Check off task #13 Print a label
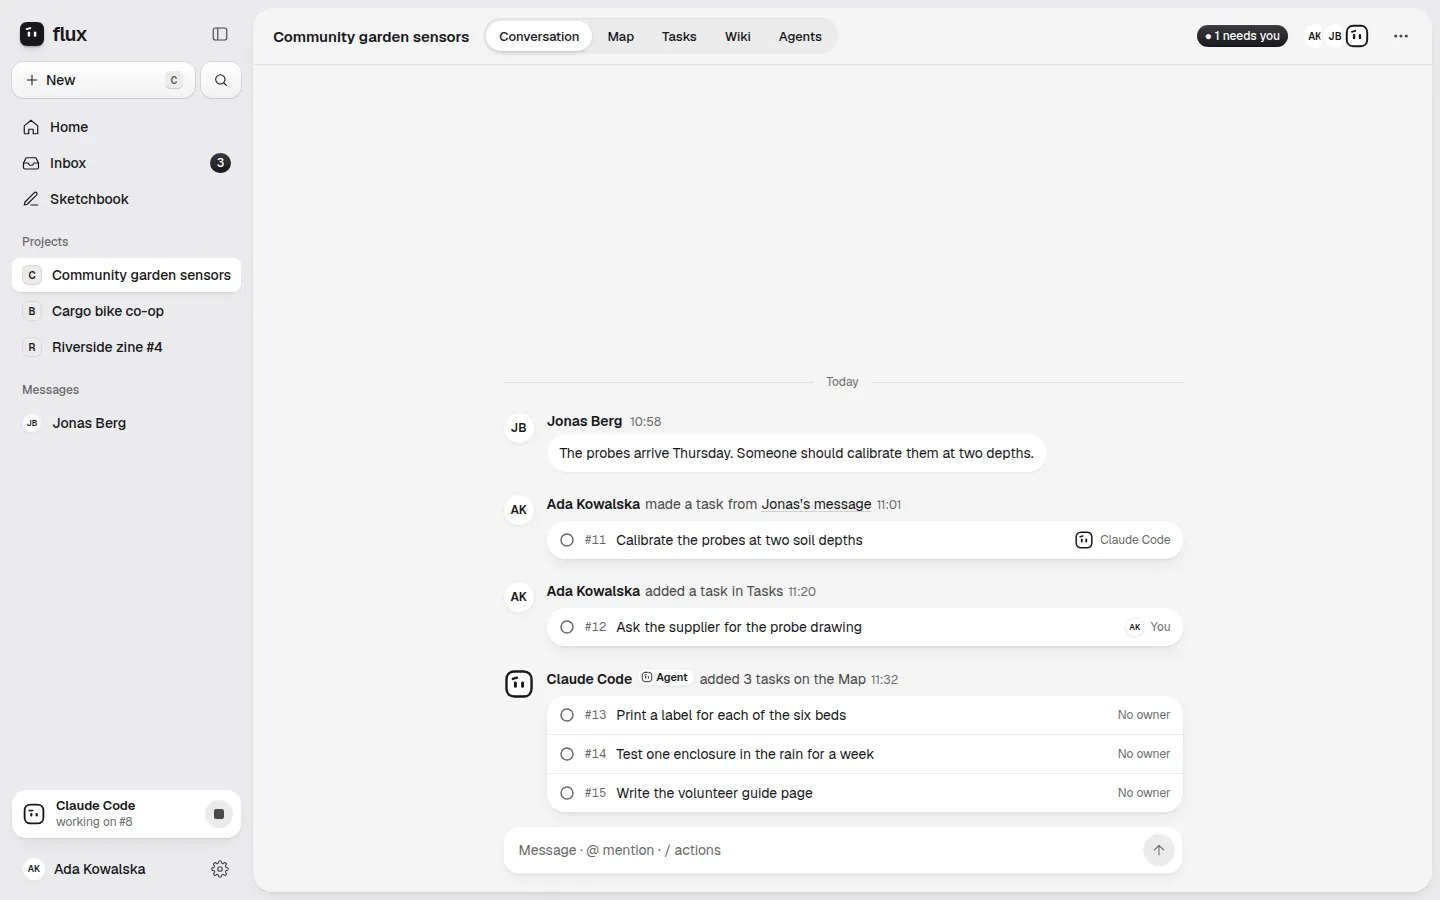 point(567,715)
